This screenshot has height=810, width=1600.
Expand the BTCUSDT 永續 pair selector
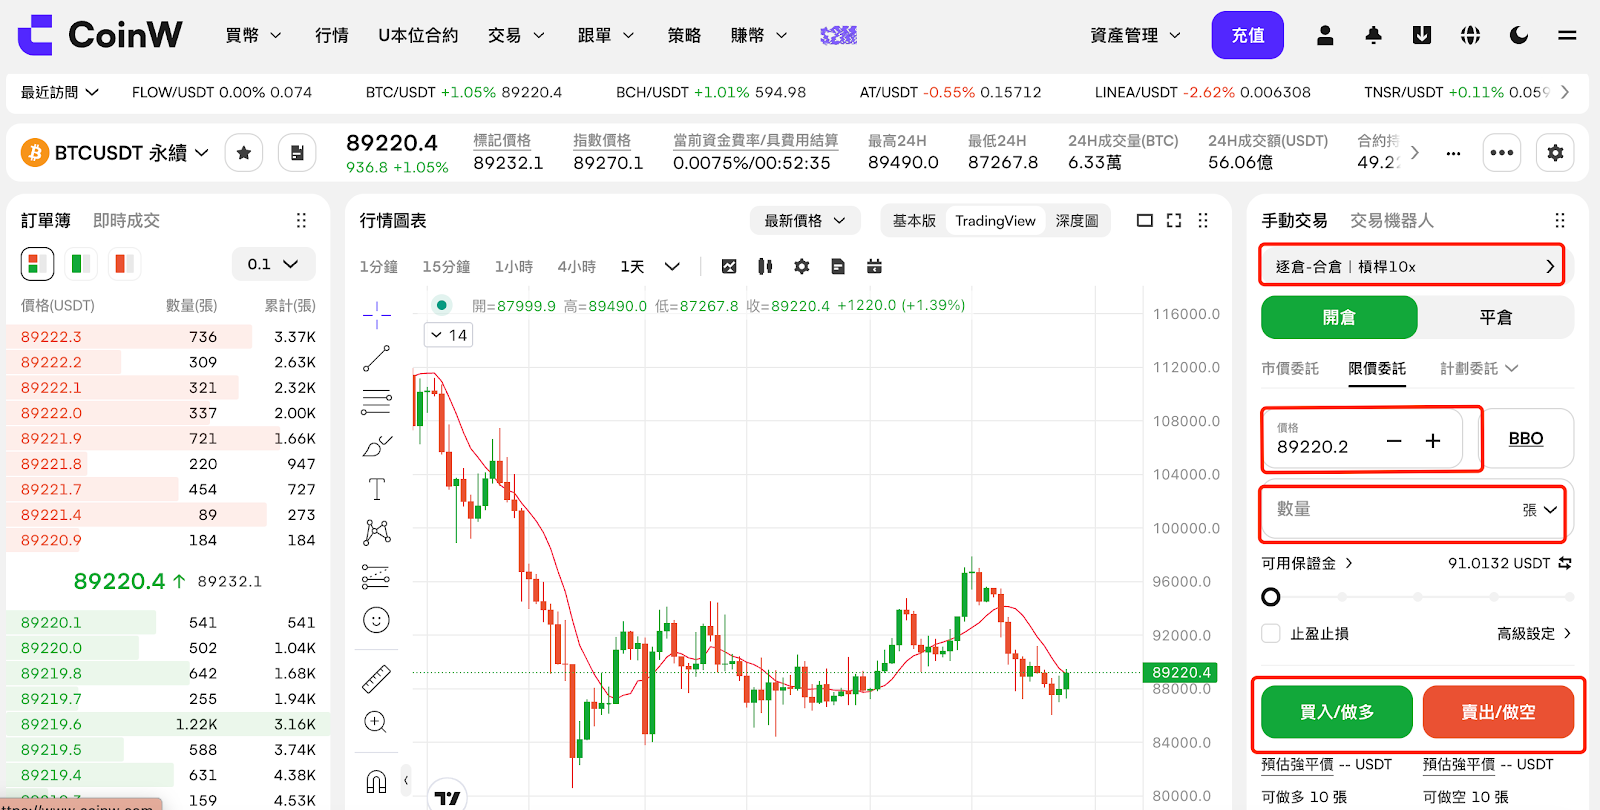coord(118,153)
